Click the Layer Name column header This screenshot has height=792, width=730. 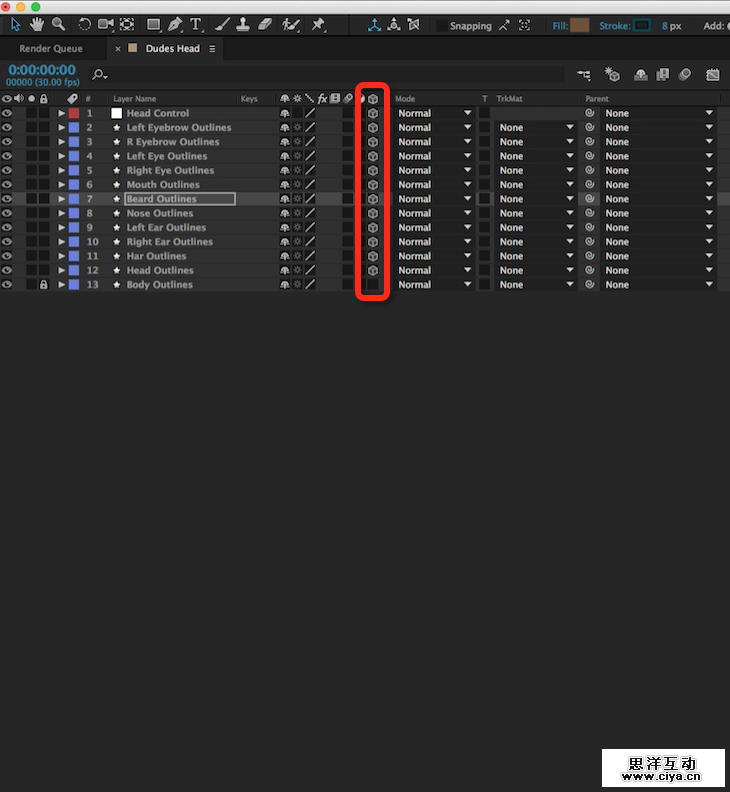[134, 99]
